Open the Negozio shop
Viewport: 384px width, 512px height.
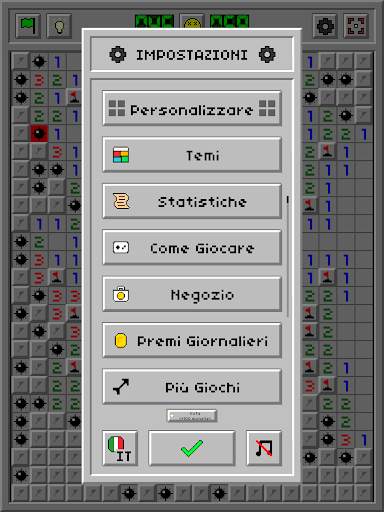tap(192, 294)
